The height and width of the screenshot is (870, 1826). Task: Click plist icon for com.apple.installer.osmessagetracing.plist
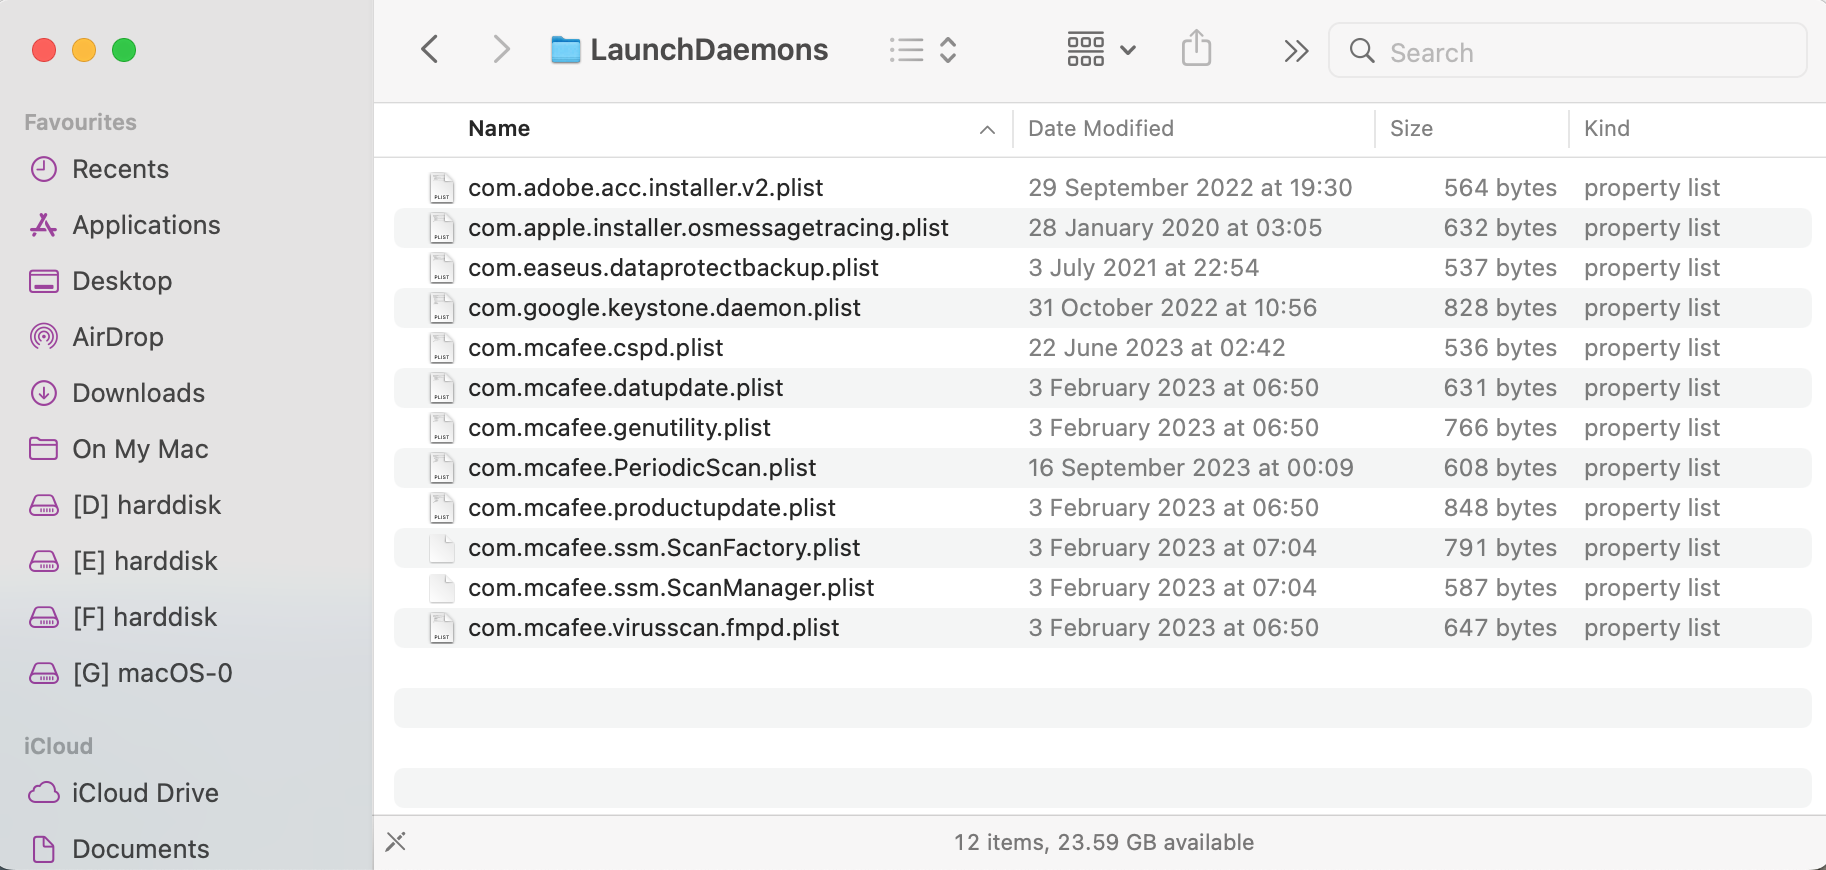[441, 228]
